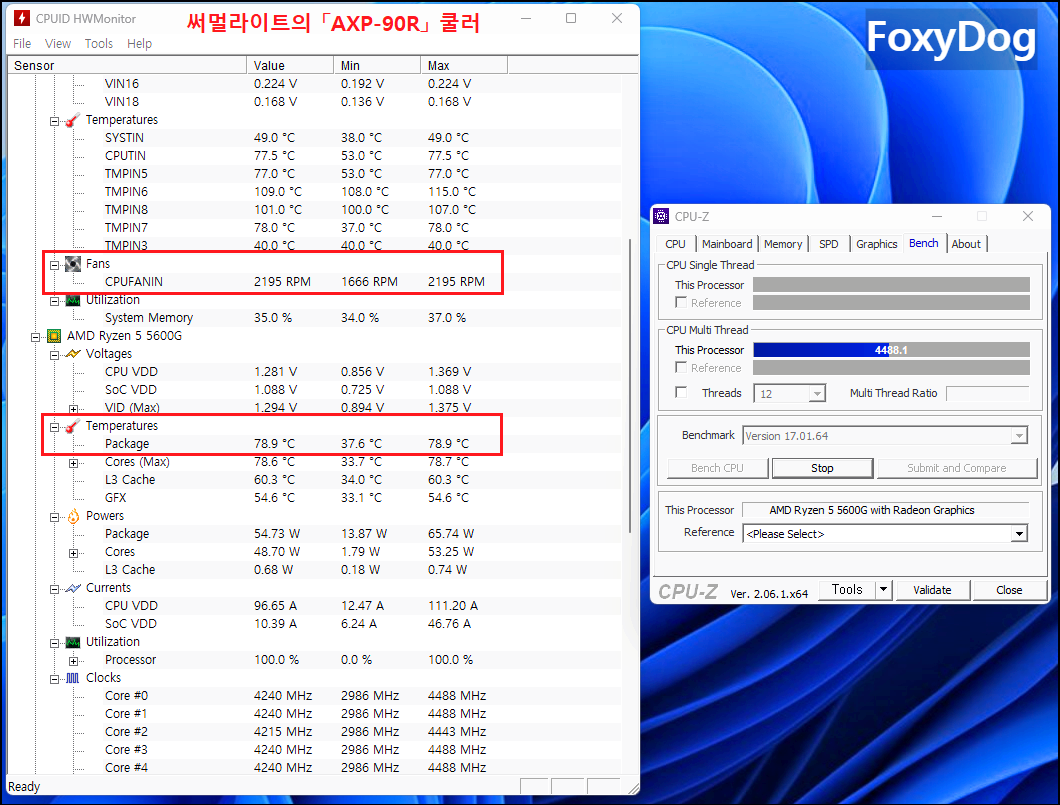Open the Threads count dropdown showing 12
This screenshot has height=805, width=1060.
(817, 393)
